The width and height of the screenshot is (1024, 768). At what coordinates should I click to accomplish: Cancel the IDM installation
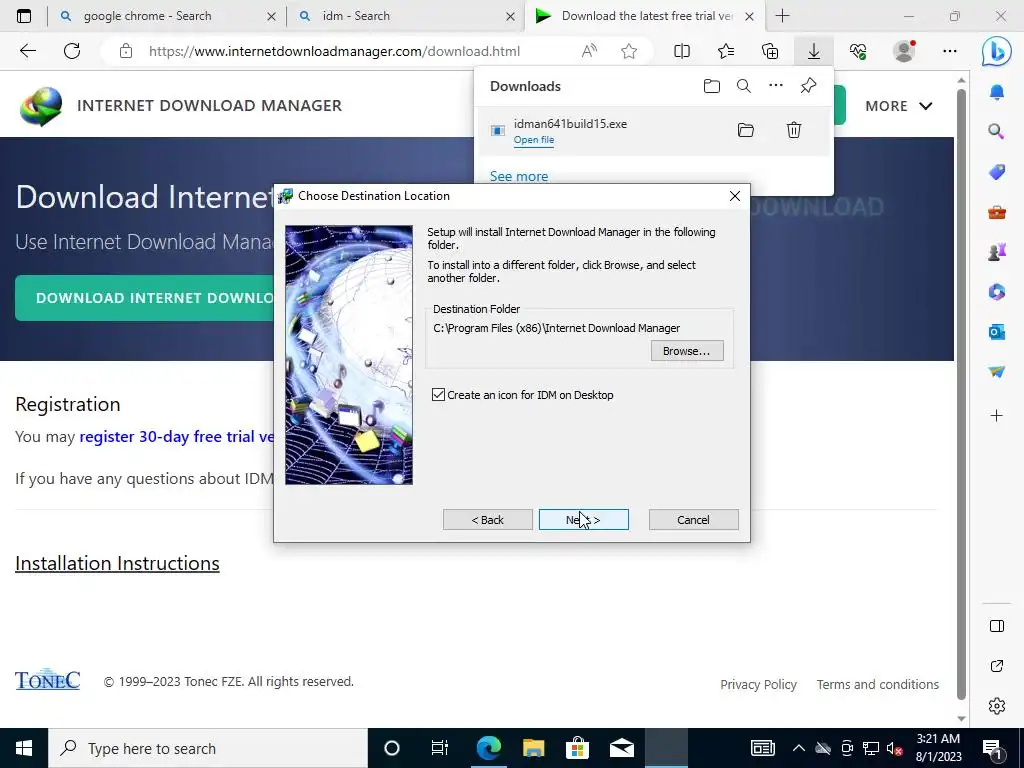(693, 520)
